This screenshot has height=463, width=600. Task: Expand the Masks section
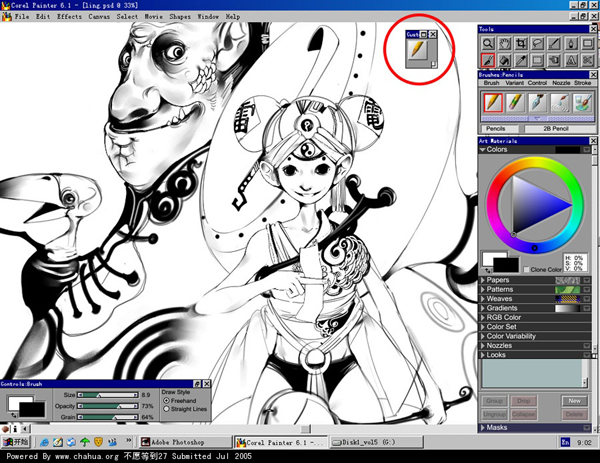click(x=483, y=427)
